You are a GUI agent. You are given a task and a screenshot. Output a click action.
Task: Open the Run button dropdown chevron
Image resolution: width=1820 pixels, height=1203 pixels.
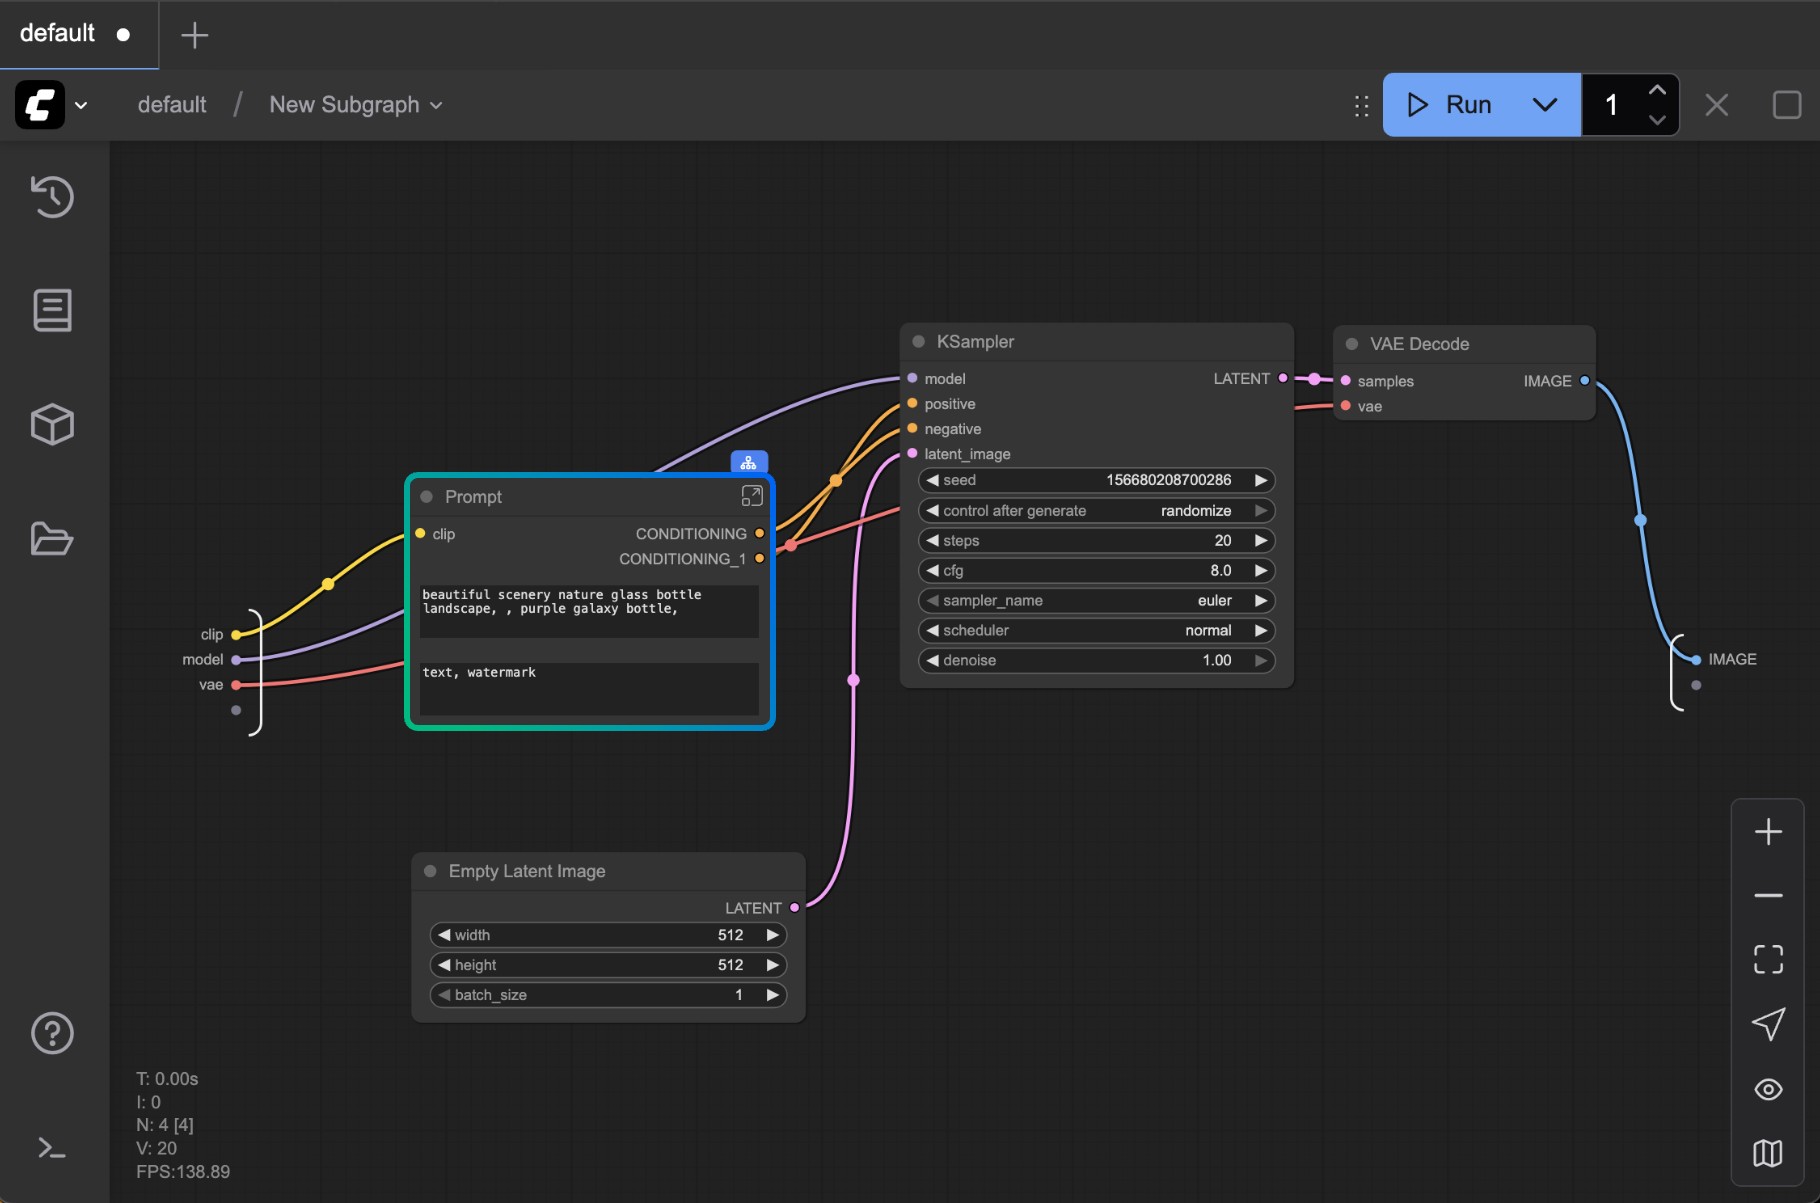tap(1544, 104)
